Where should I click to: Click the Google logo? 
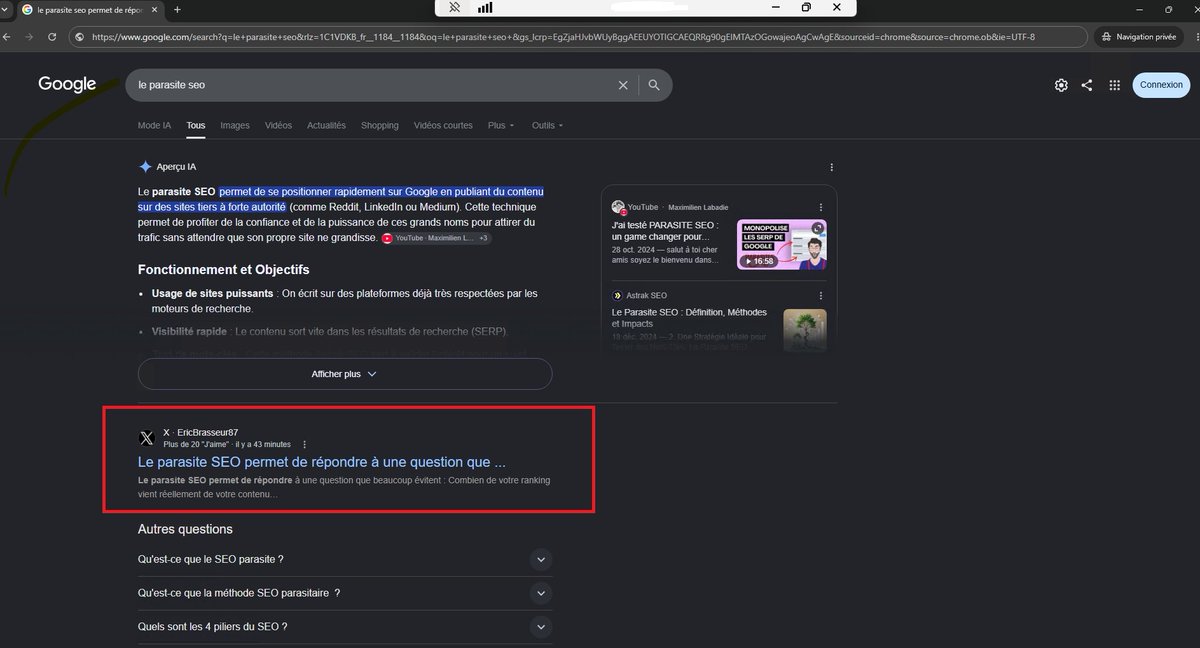(x=67, y=85)
